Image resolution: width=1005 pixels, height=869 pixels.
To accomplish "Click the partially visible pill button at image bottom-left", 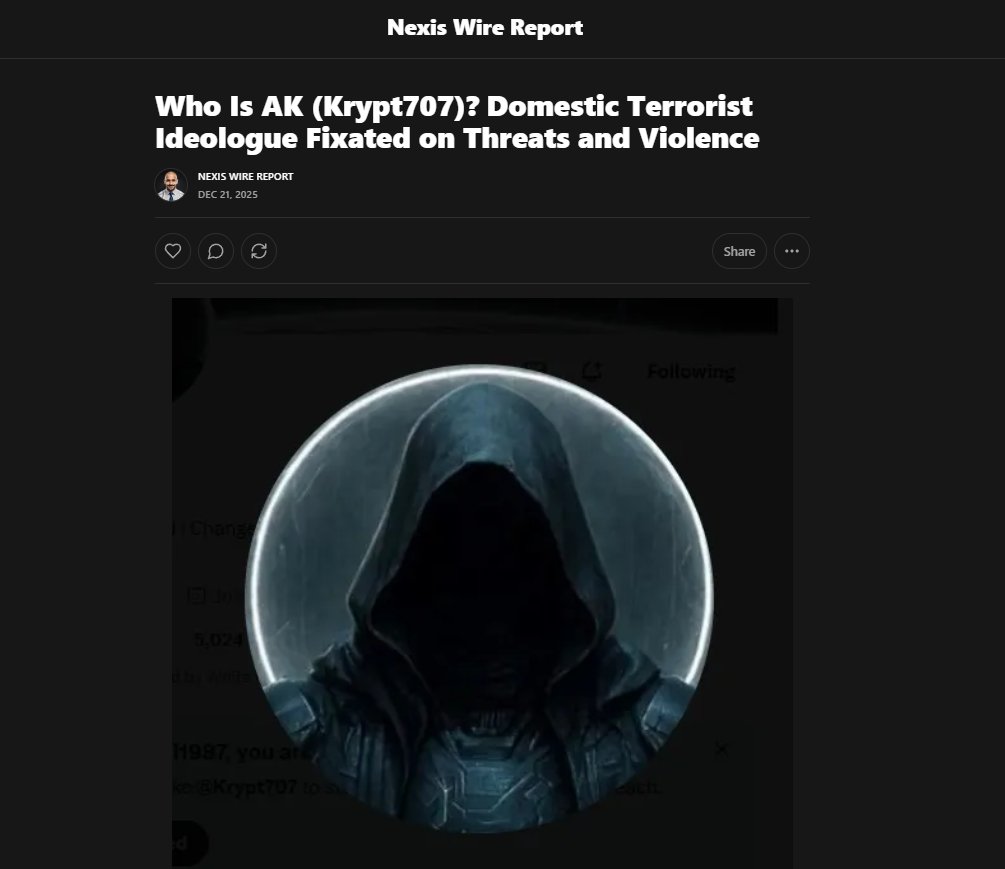I will pyautogui.click(x=190, y=843).
